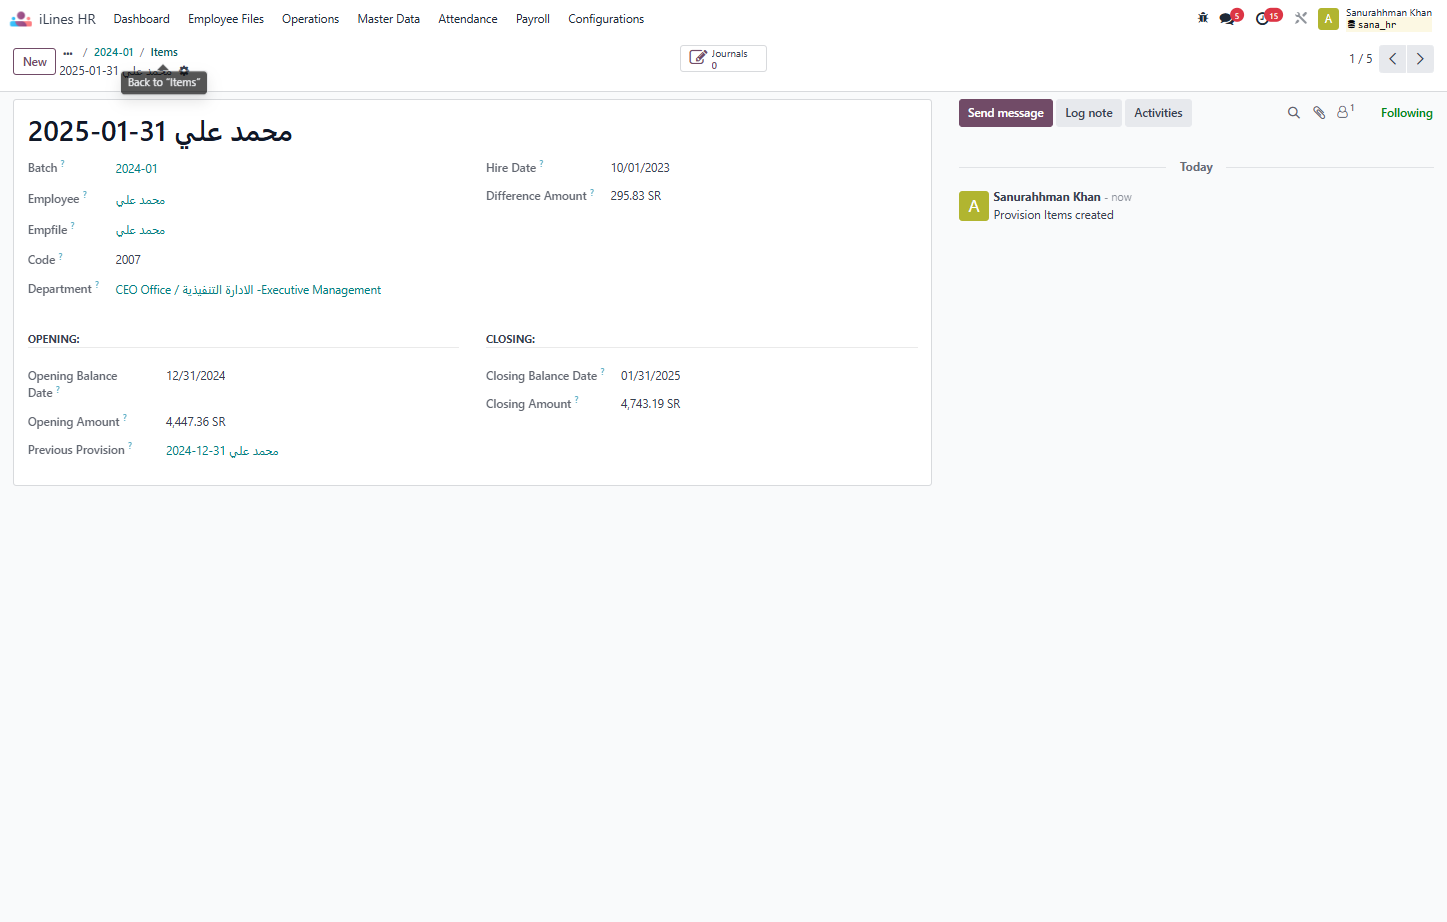Click the author avatar in chatter message

973,206
